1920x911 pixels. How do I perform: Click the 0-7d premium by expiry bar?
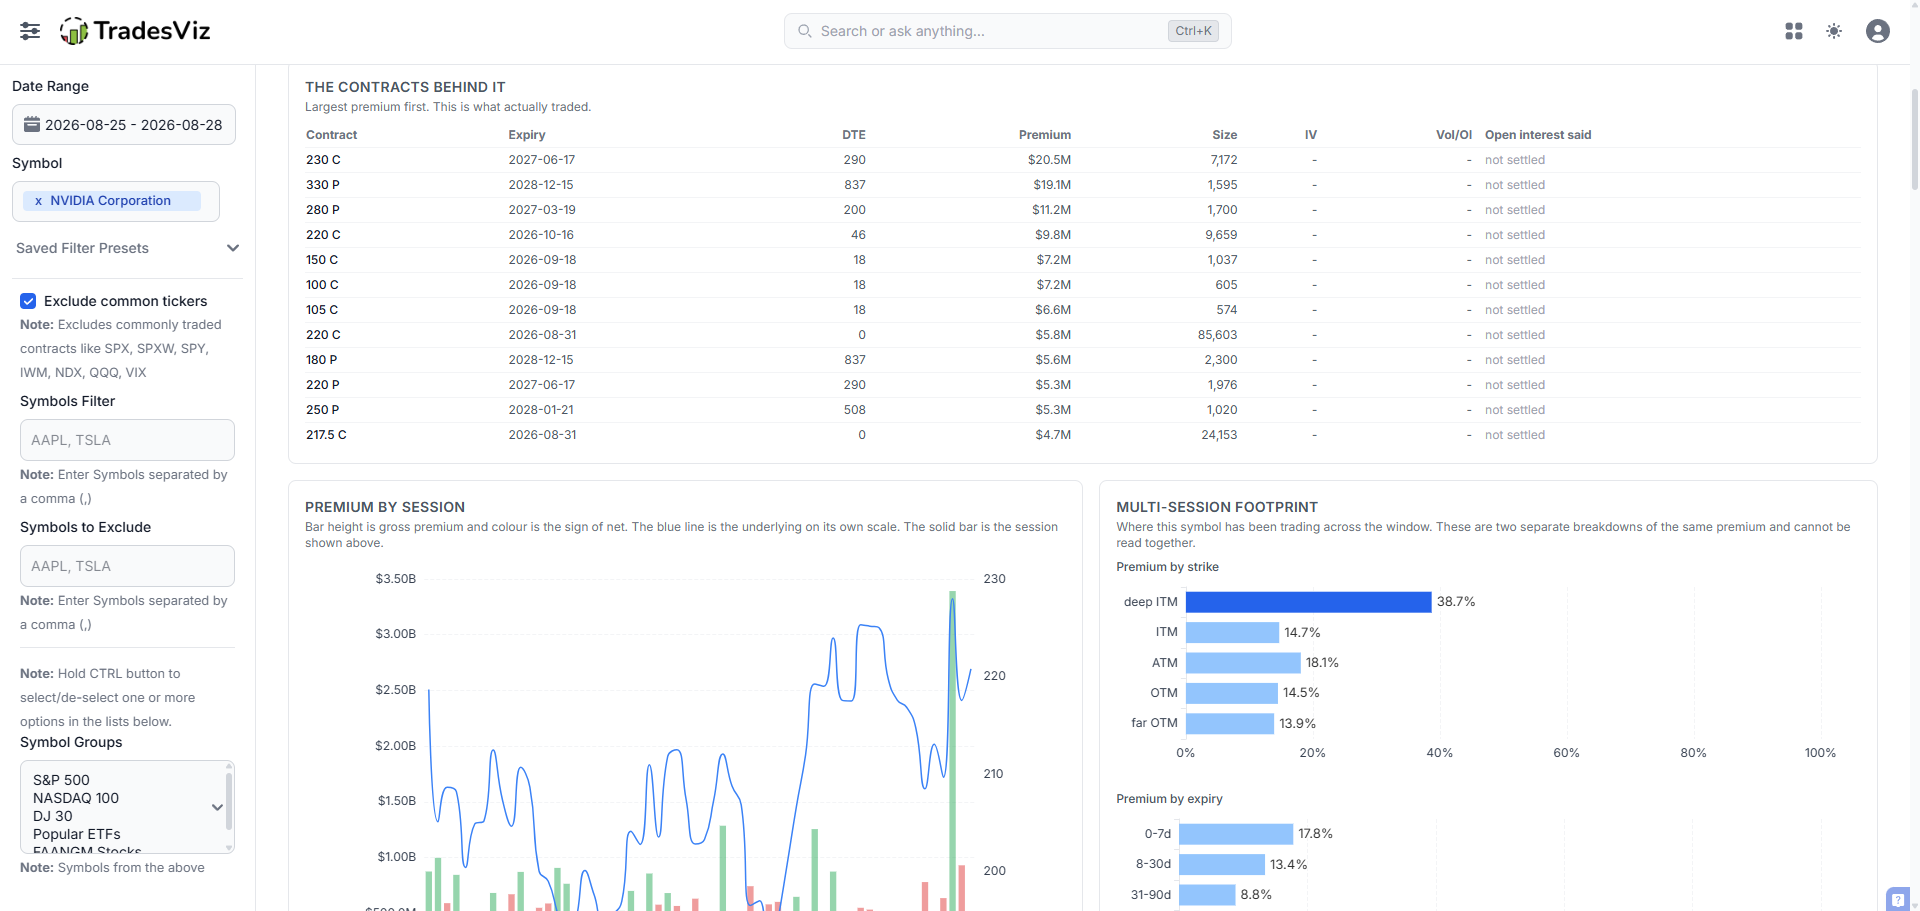(1236, 834)
